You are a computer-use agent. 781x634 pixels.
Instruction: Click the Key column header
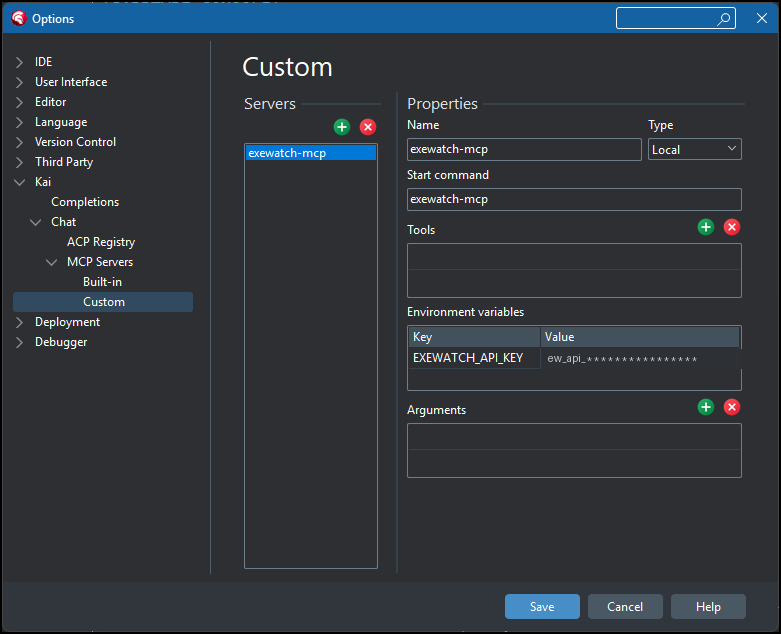point(475,337)
